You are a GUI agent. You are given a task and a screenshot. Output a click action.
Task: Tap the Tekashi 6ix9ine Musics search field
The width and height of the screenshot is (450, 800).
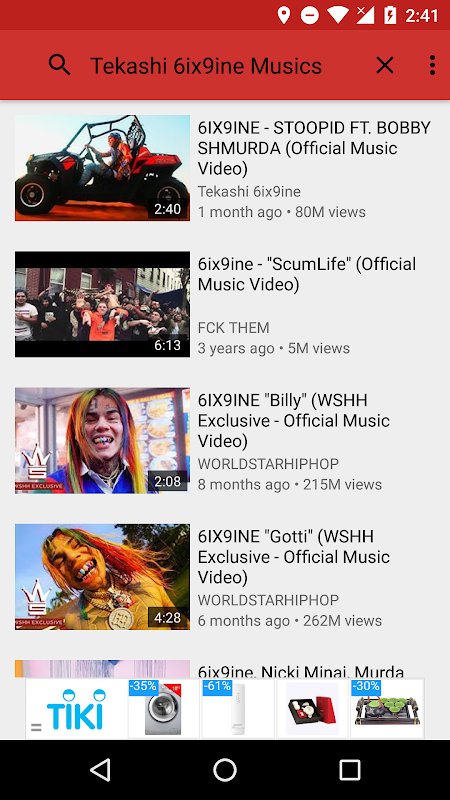(x=206, y=66)
